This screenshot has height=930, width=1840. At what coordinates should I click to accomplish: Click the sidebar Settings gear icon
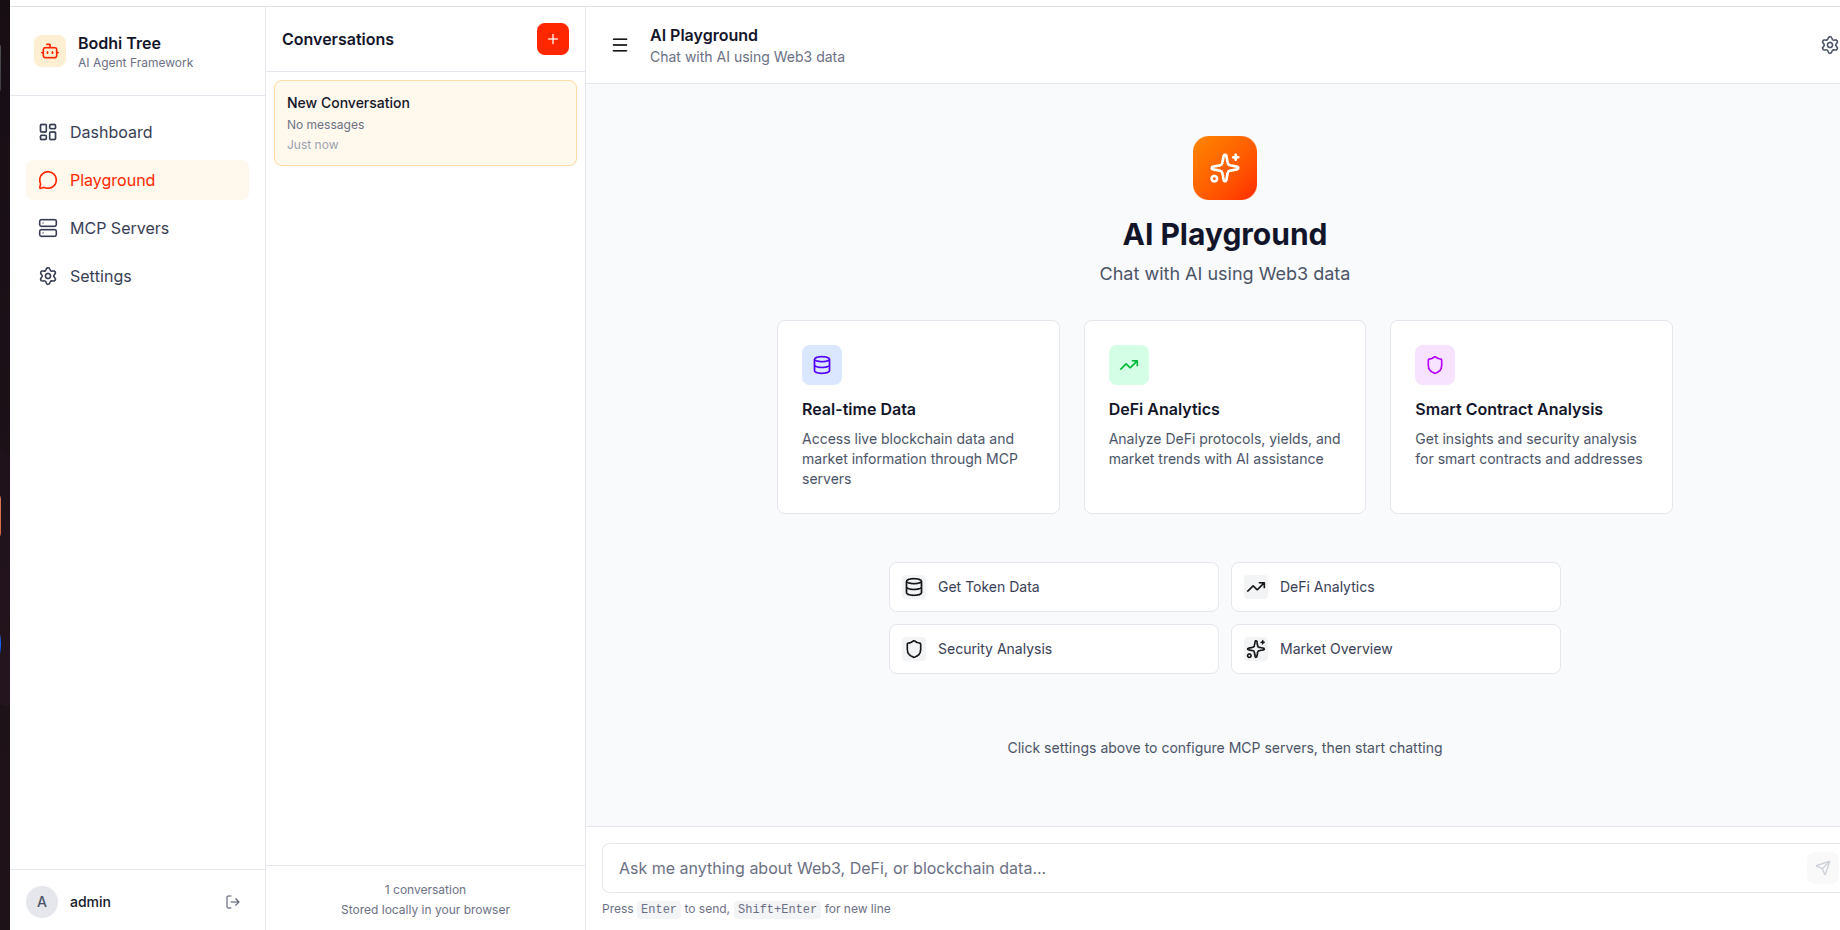coord(48,276)
